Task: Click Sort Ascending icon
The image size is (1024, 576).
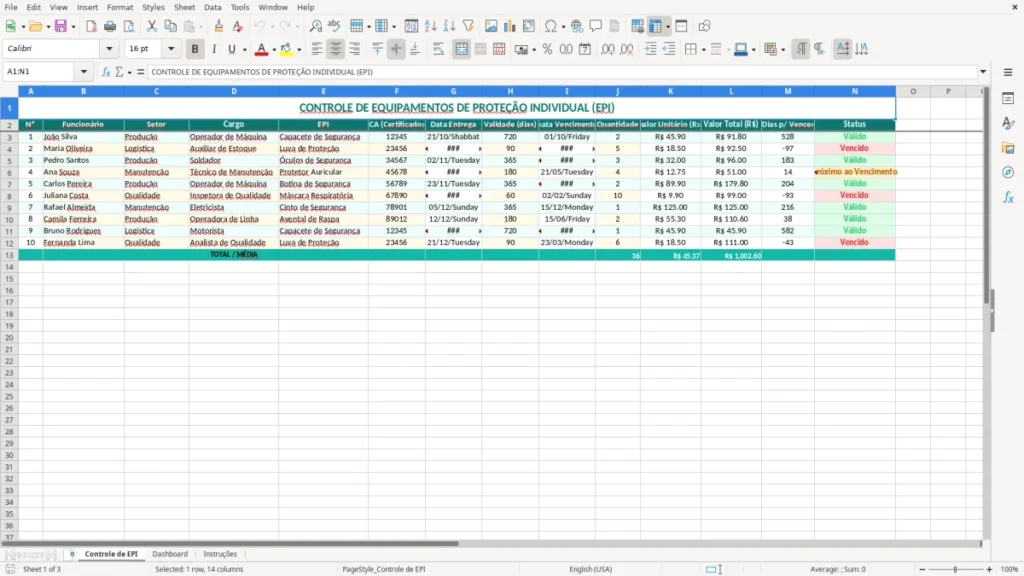Action: [x=430, y=26]
